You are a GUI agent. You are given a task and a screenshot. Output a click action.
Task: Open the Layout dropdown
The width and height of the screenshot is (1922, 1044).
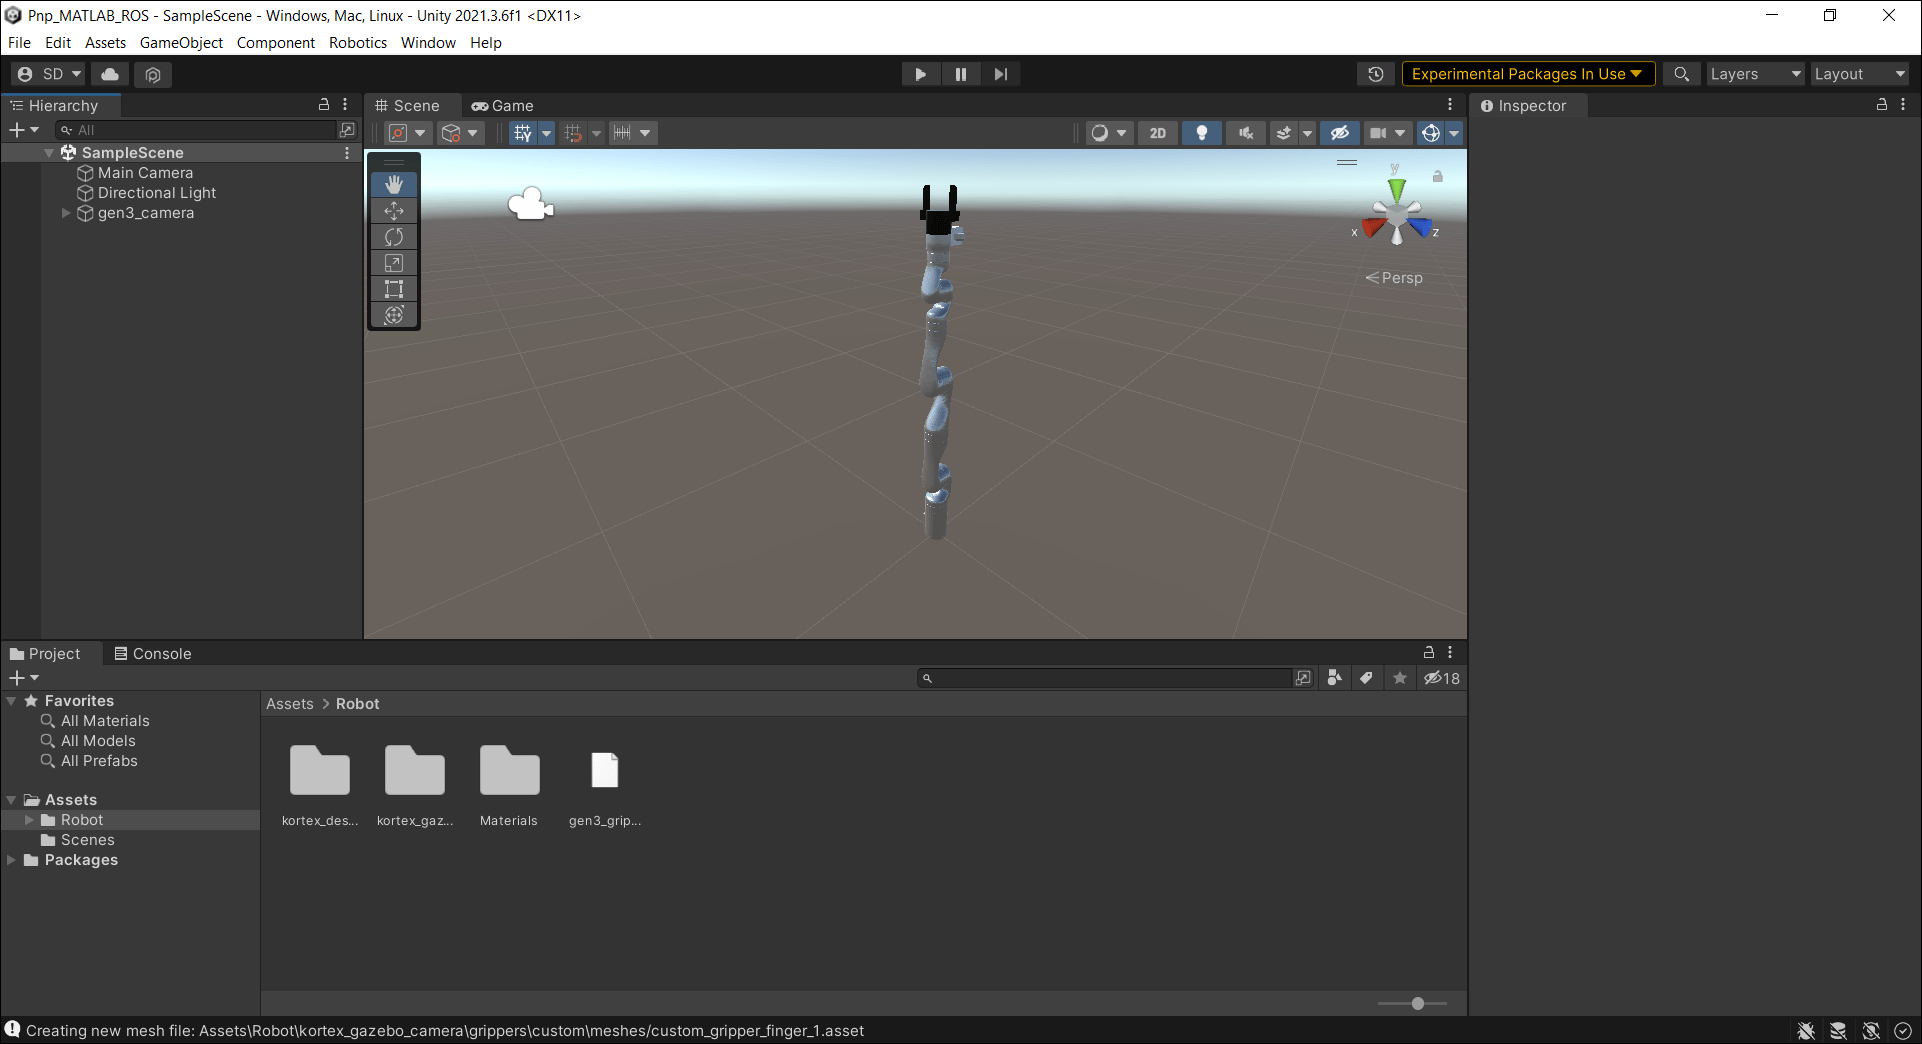1858,73
